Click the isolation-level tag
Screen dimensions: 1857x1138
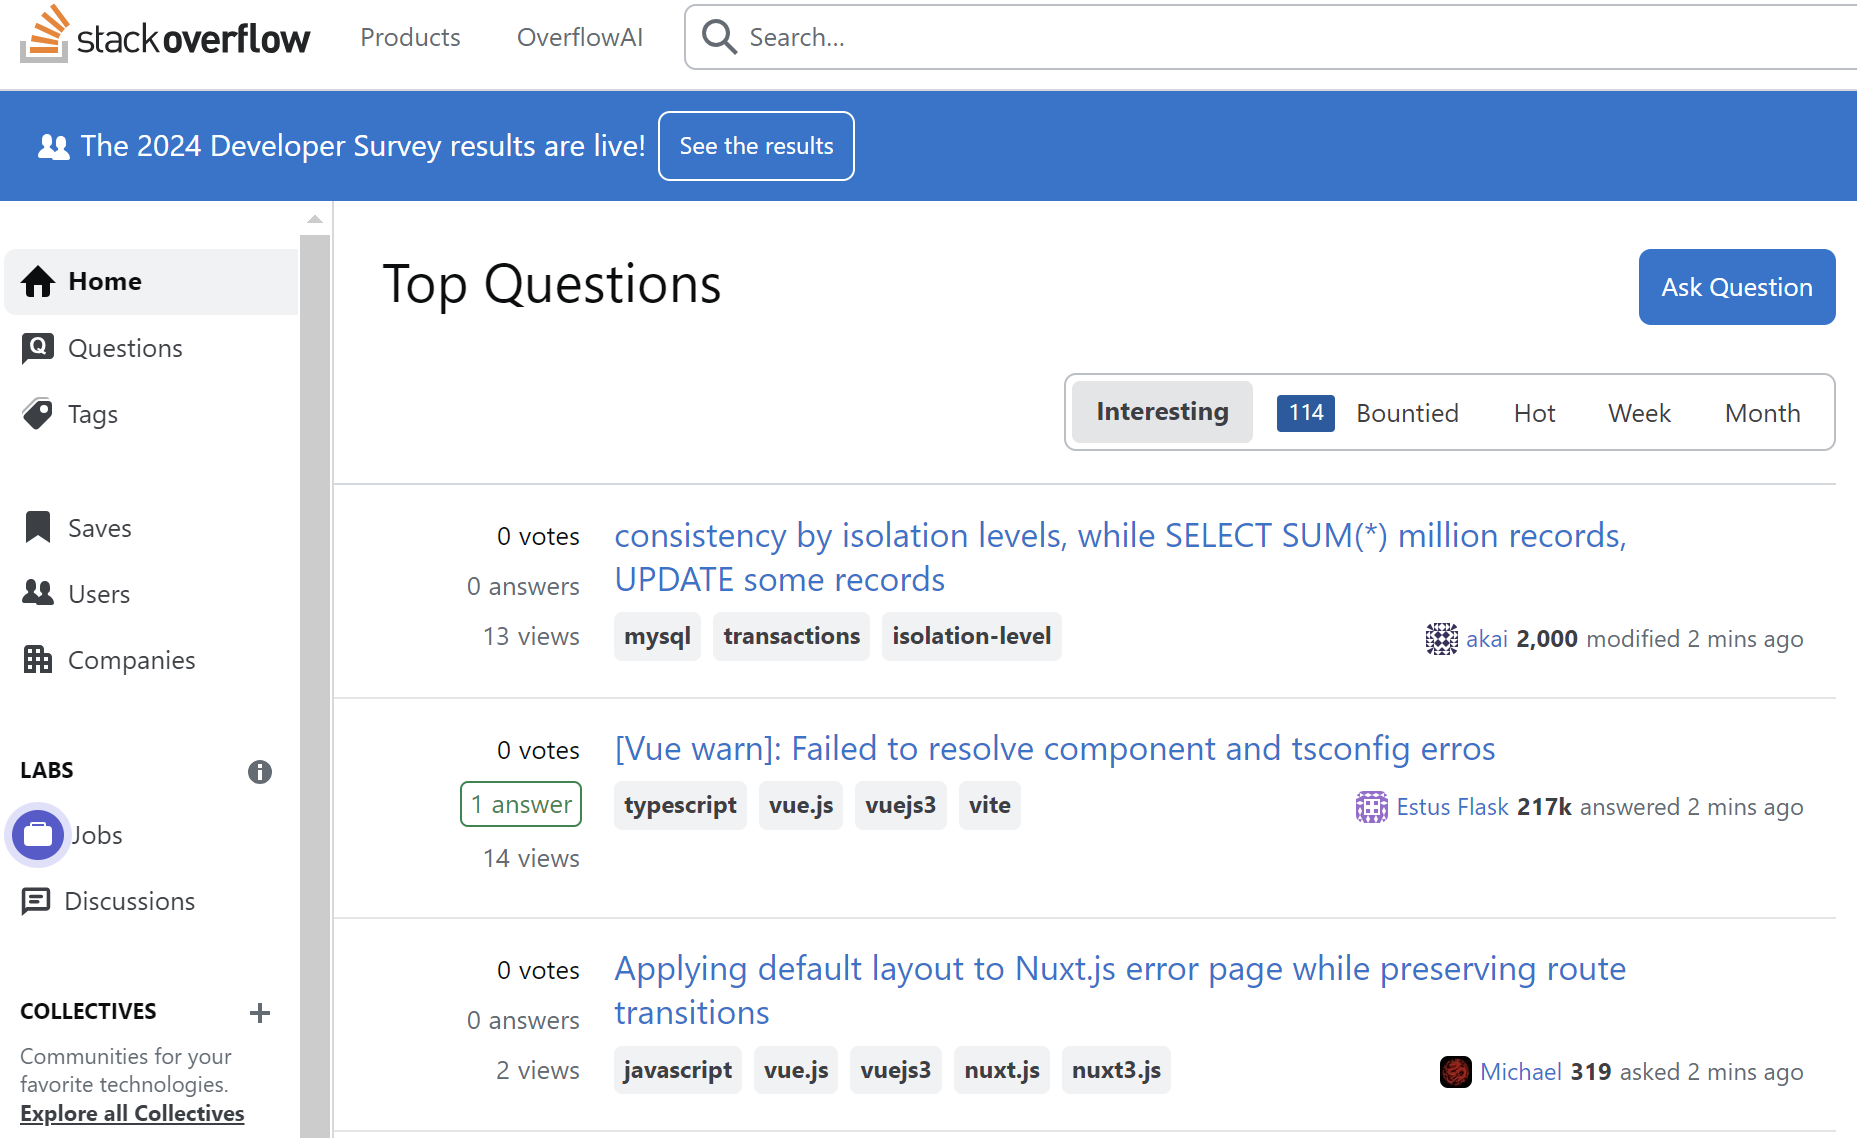[971, 636]
